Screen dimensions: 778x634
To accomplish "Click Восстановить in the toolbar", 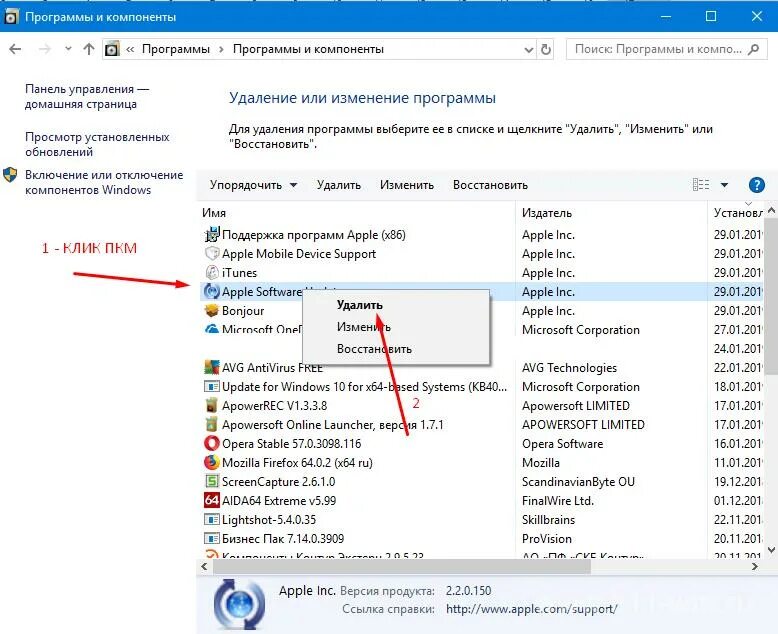I will pos(490,185).
